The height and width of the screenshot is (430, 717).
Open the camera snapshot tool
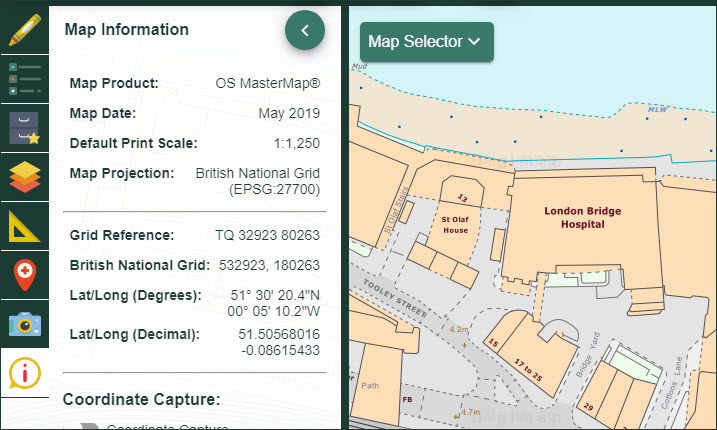pos(24,323)
